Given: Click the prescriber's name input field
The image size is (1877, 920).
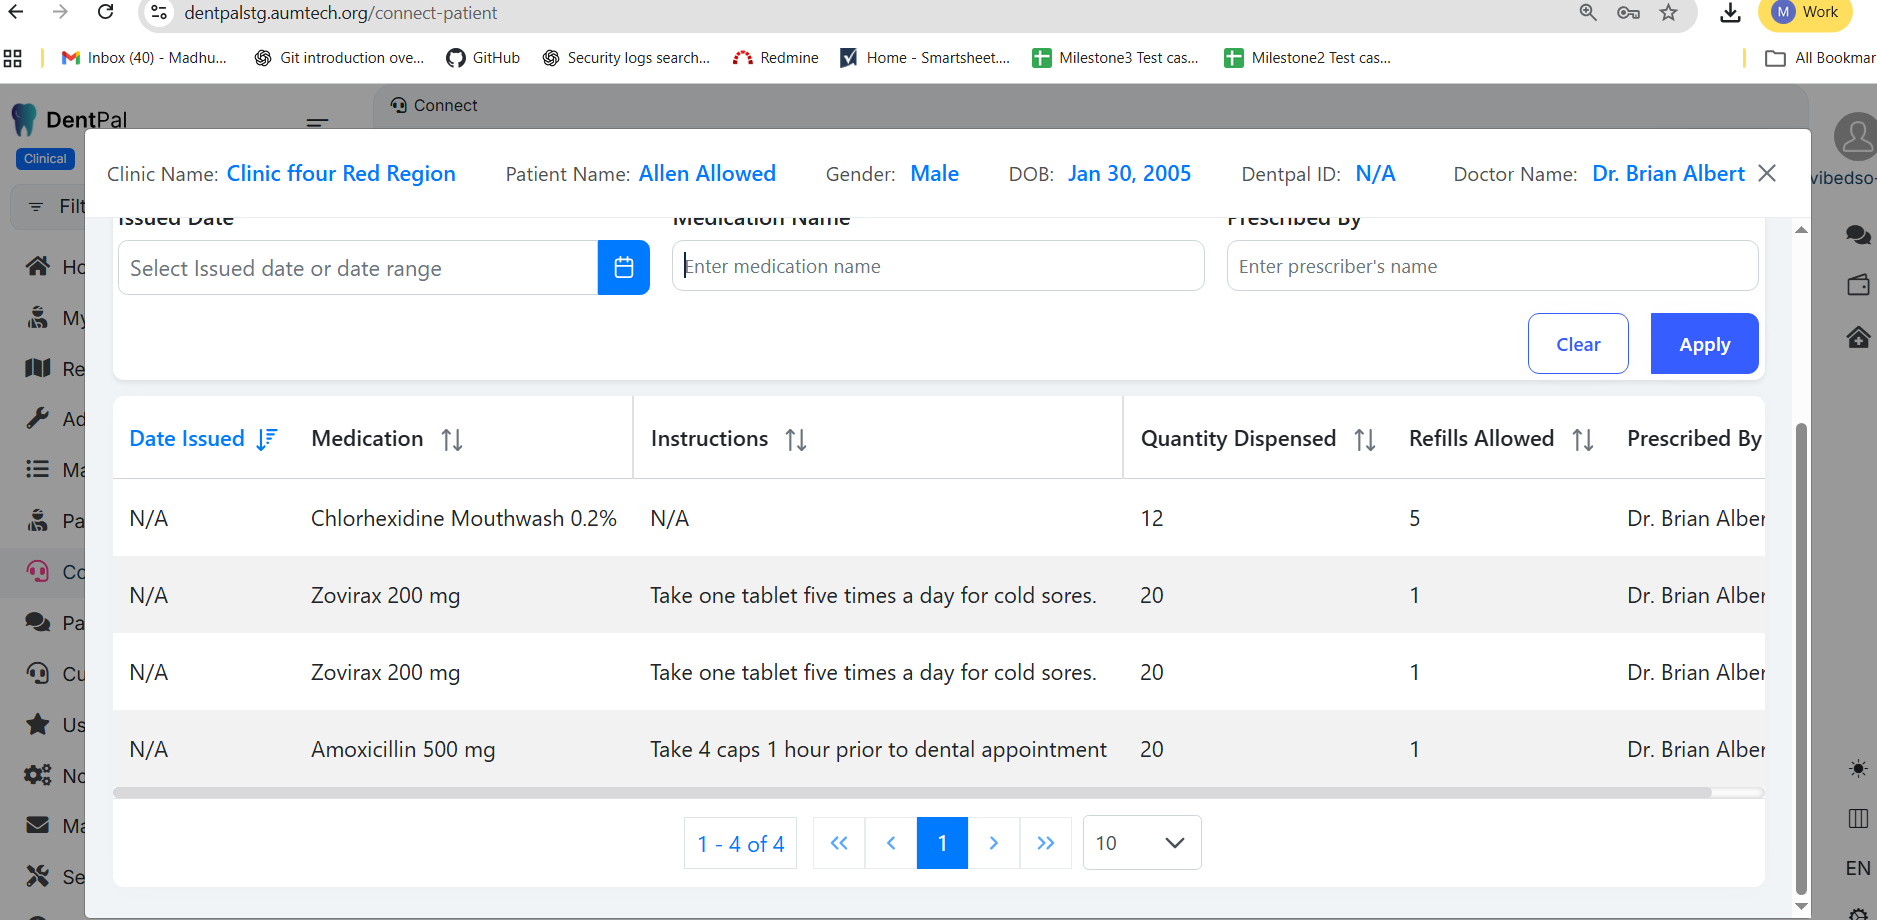Looking at the screenshot, I should click(1491, 266).
